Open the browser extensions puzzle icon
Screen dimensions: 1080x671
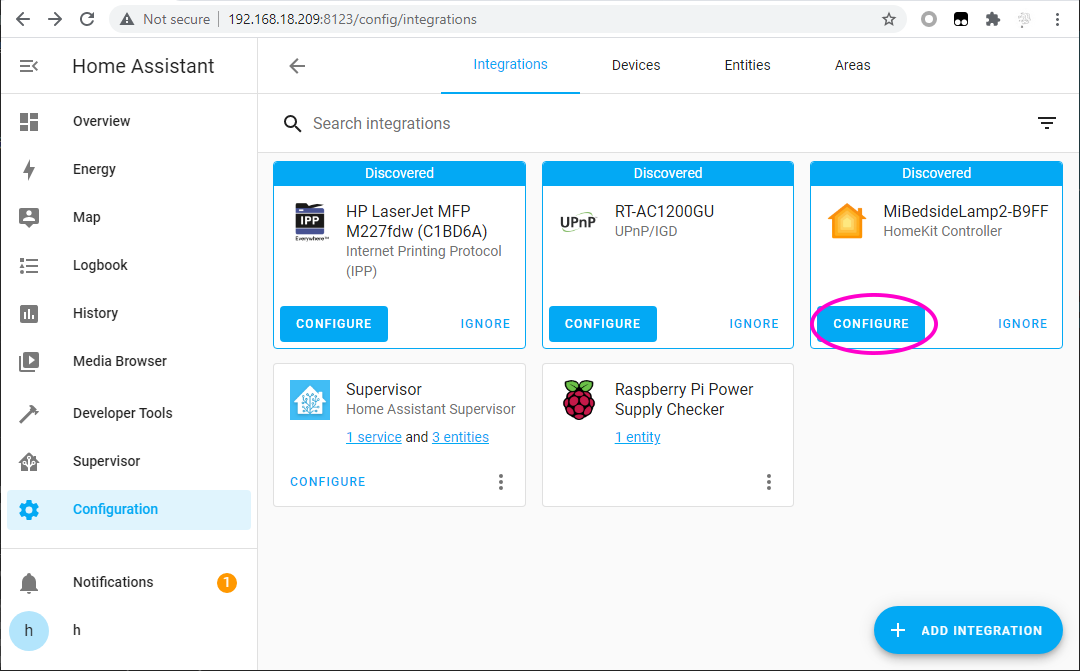click(x=993, y=19)
